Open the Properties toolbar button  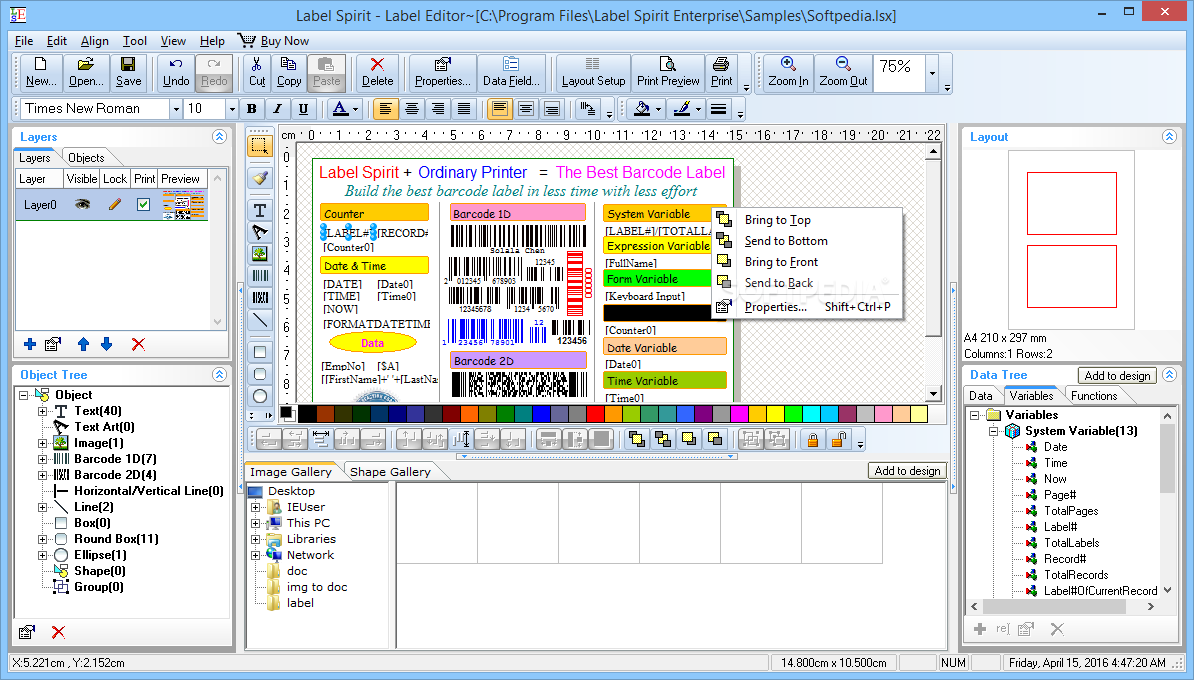tap(442, 72)
